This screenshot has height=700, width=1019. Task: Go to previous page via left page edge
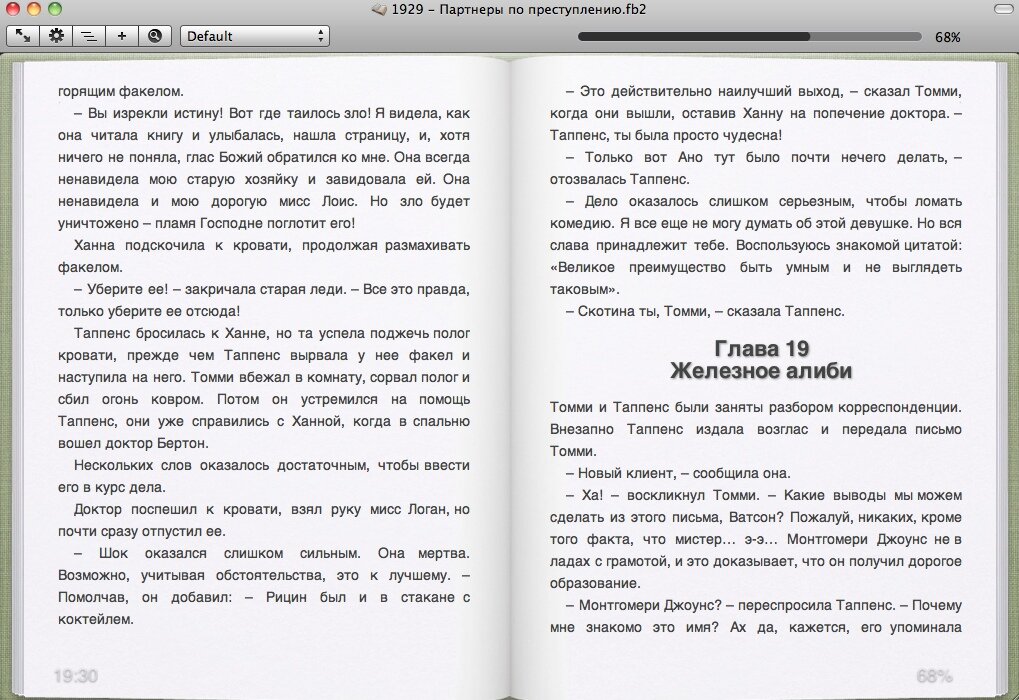pos(18,380)
